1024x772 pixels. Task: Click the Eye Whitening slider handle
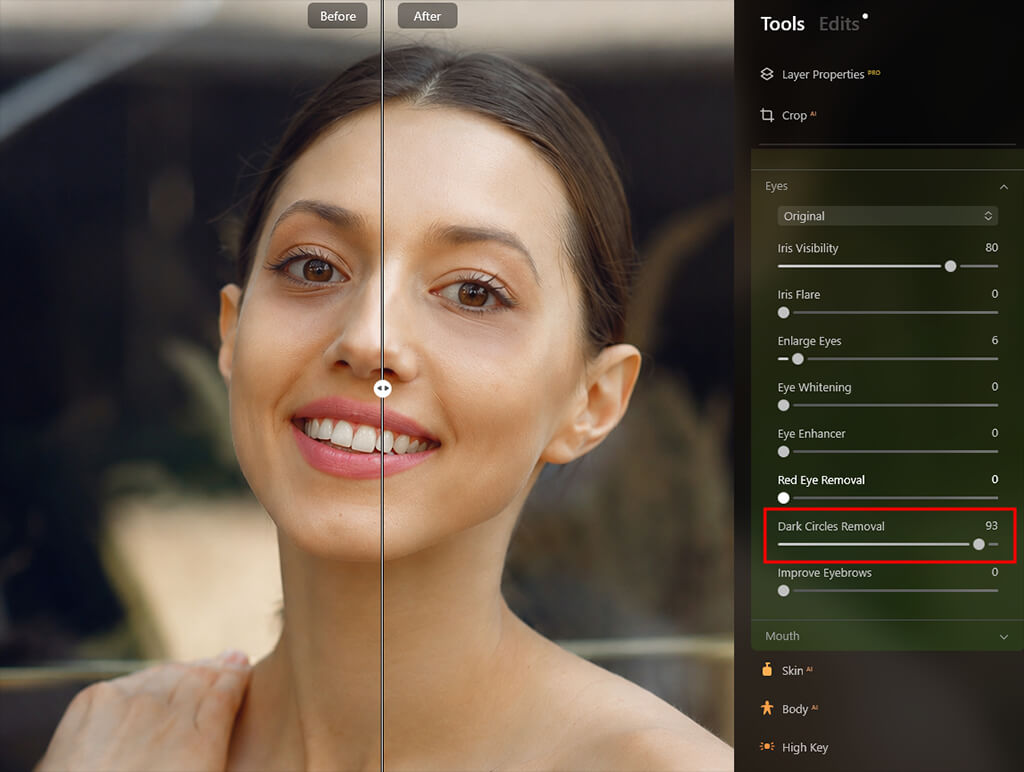784,405
